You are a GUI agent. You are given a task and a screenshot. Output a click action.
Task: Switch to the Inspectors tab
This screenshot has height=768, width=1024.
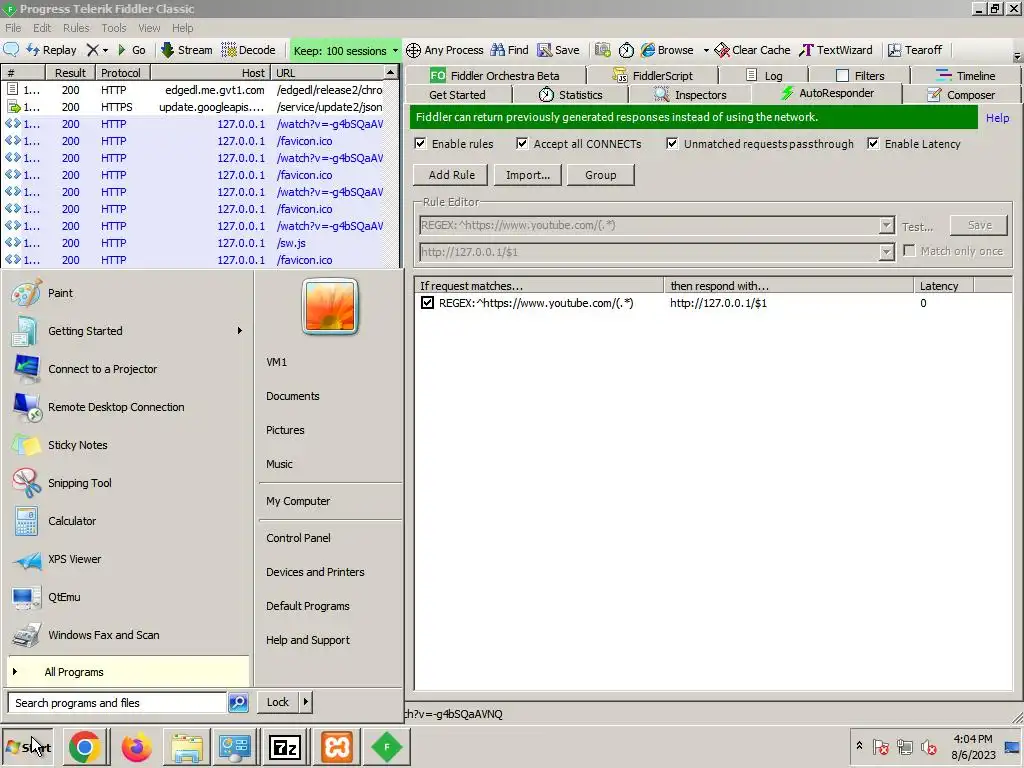690,95
